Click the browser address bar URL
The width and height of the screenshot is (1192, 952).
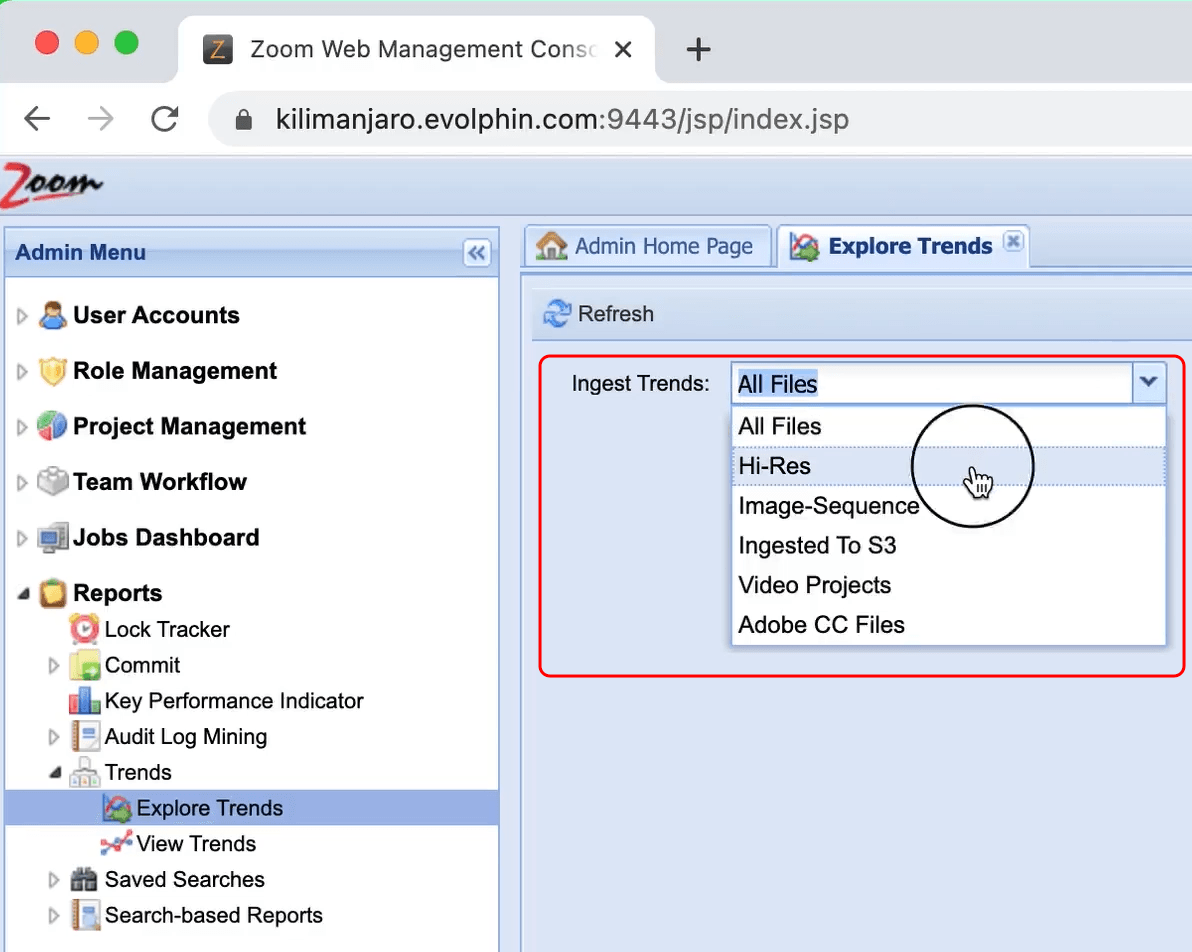562,119
